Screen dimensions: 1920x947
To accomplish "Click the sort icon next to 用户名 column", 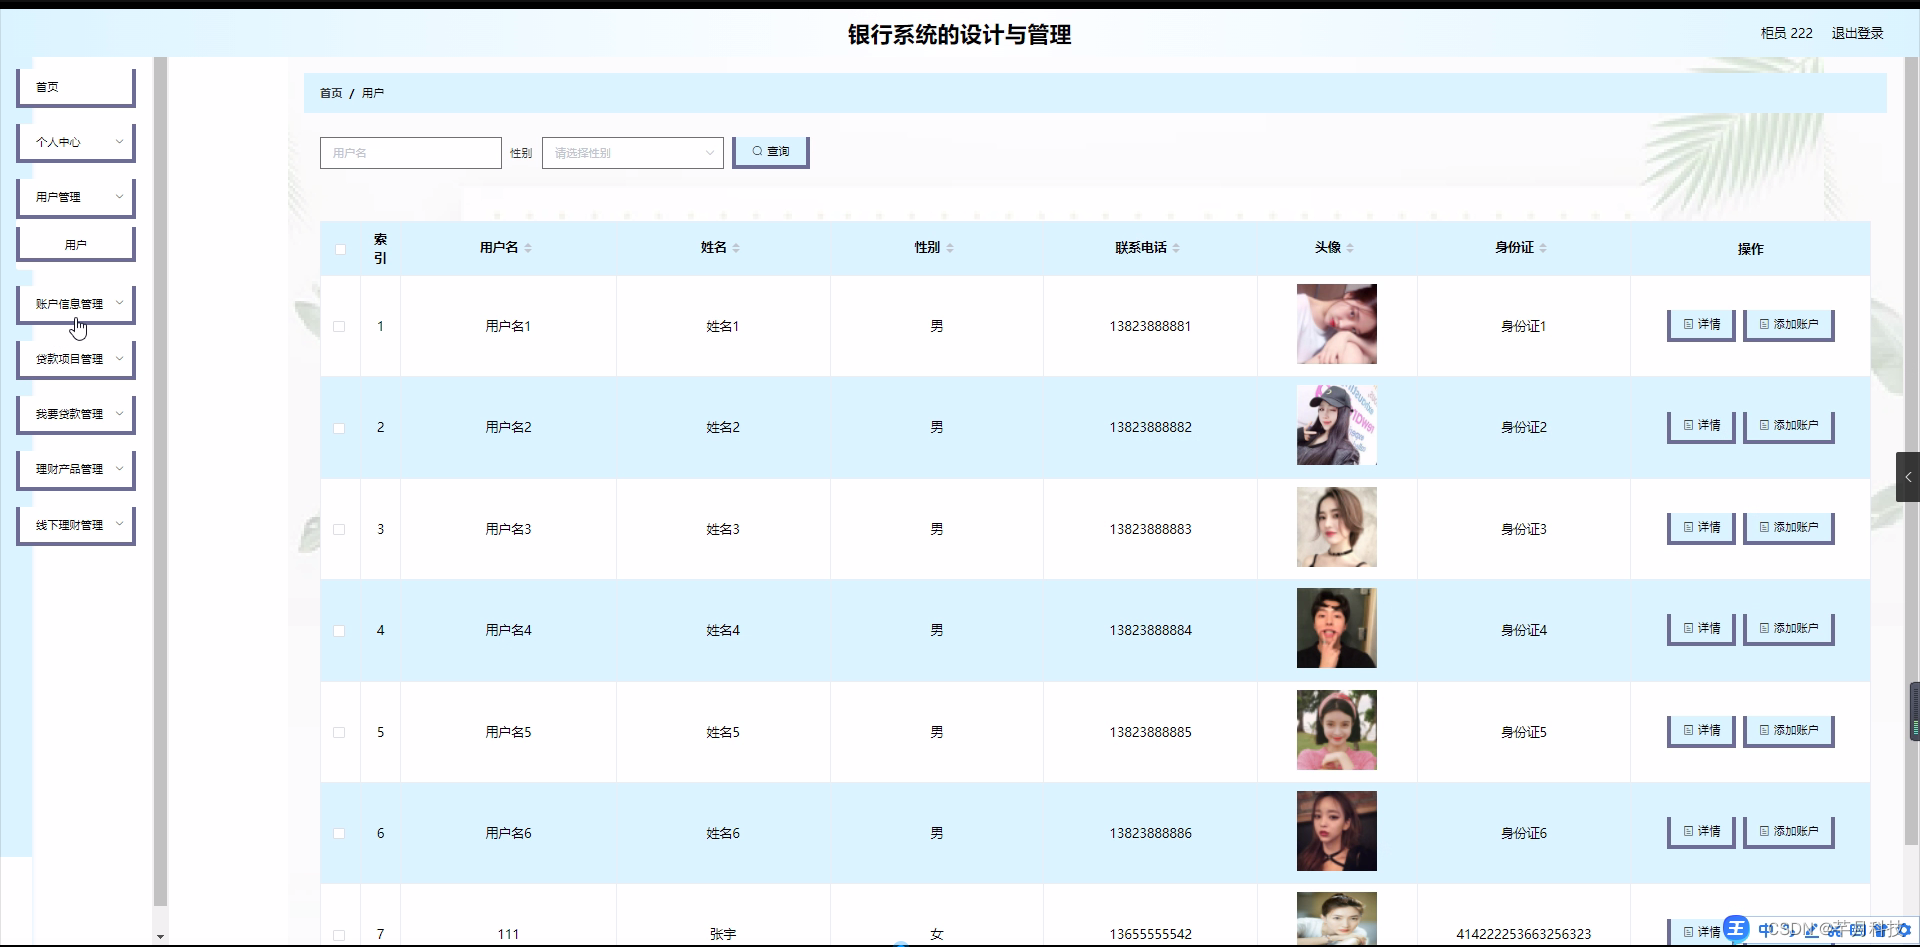I will 528,248.
